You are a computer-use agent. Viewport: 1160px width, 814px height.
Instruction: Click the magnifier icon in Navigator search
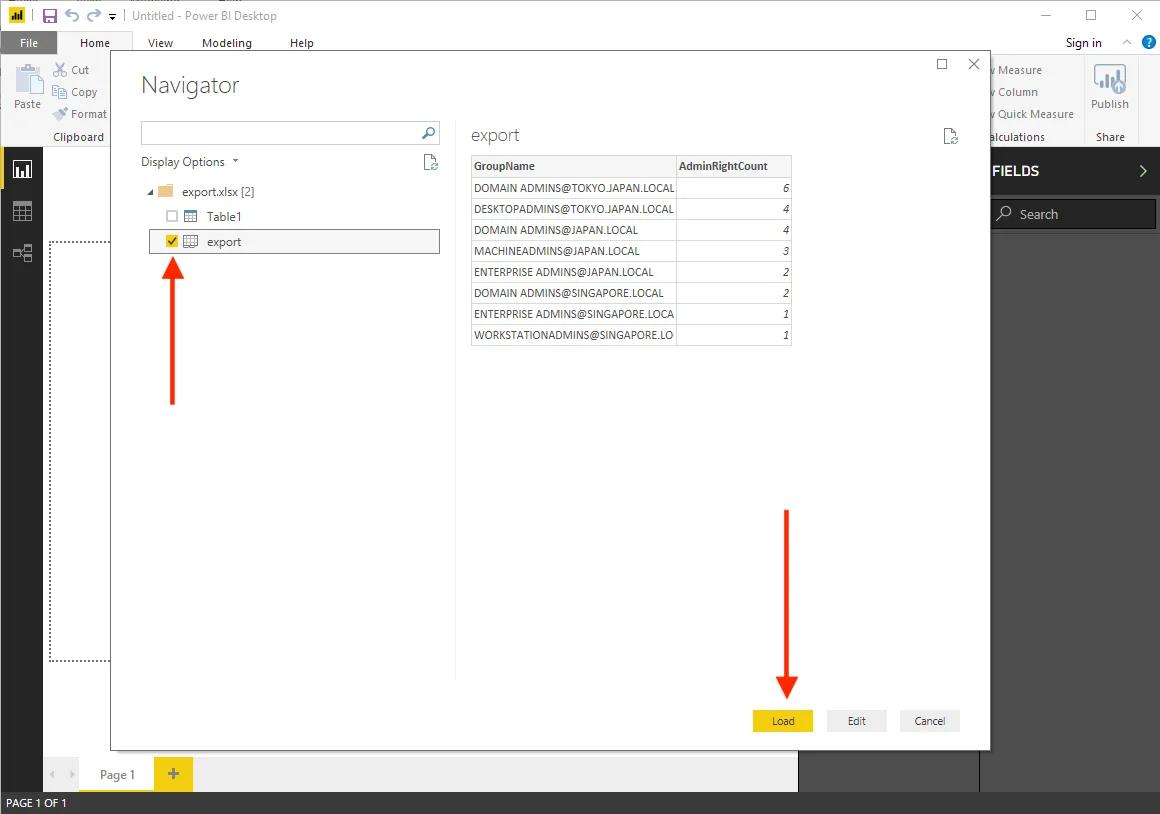pos(428,133)
